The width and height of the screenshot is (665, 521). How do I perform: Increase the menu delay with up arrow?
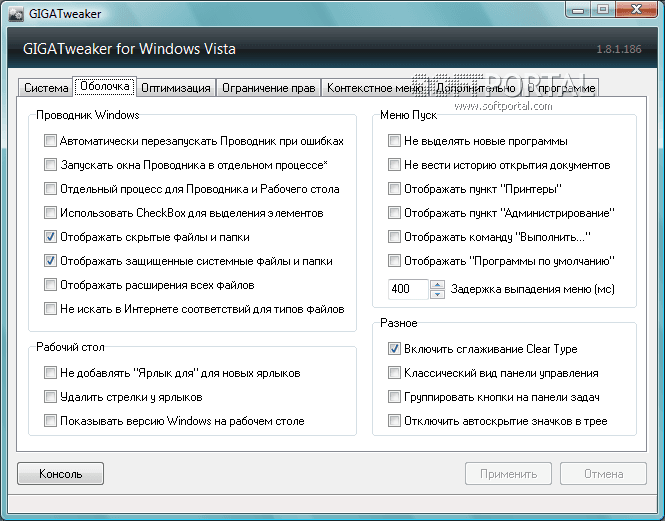437,284
